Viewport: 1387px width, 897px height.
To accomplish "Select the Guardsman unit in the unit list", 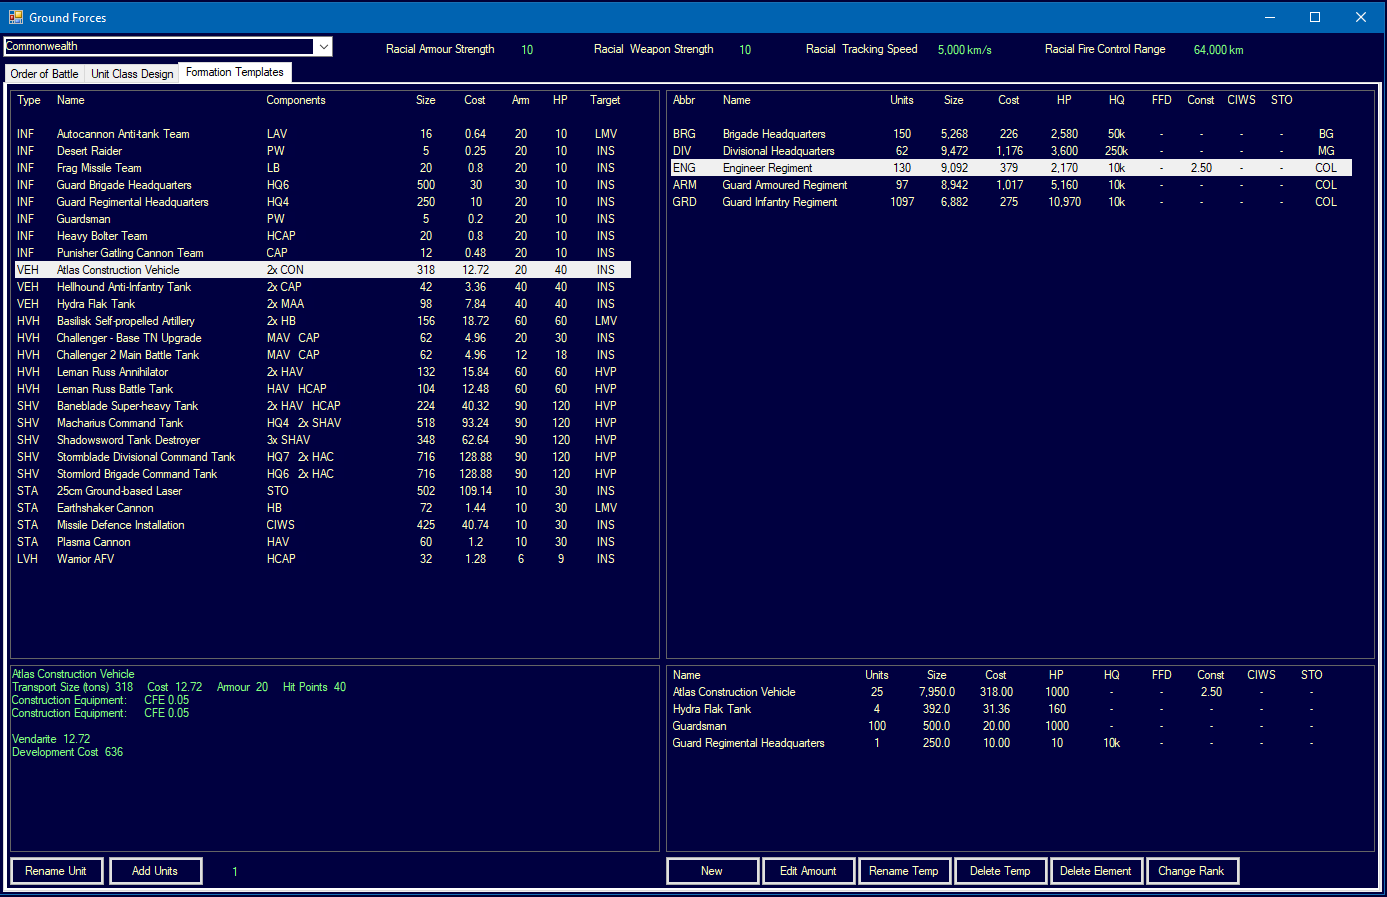I will 323,219.
